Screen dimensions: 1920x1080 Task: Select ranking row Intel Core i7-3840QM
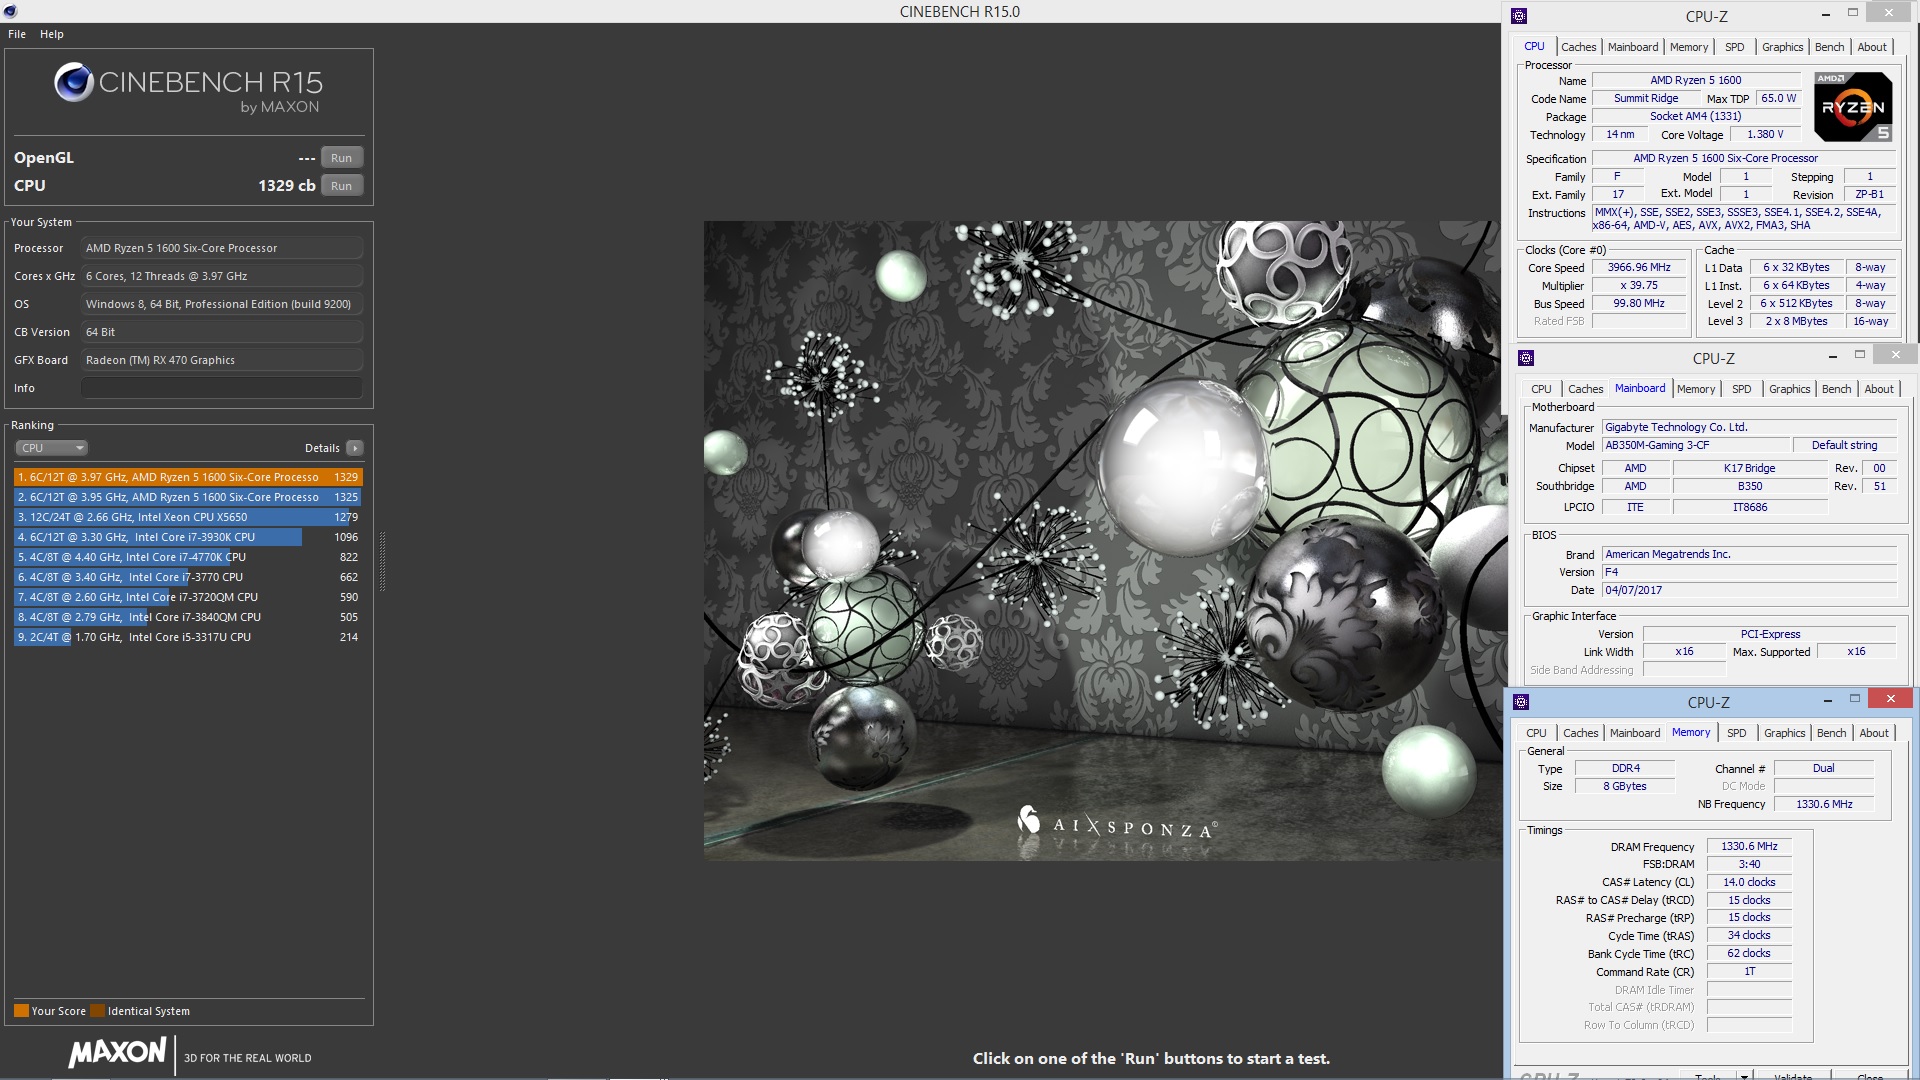point(187,617)
